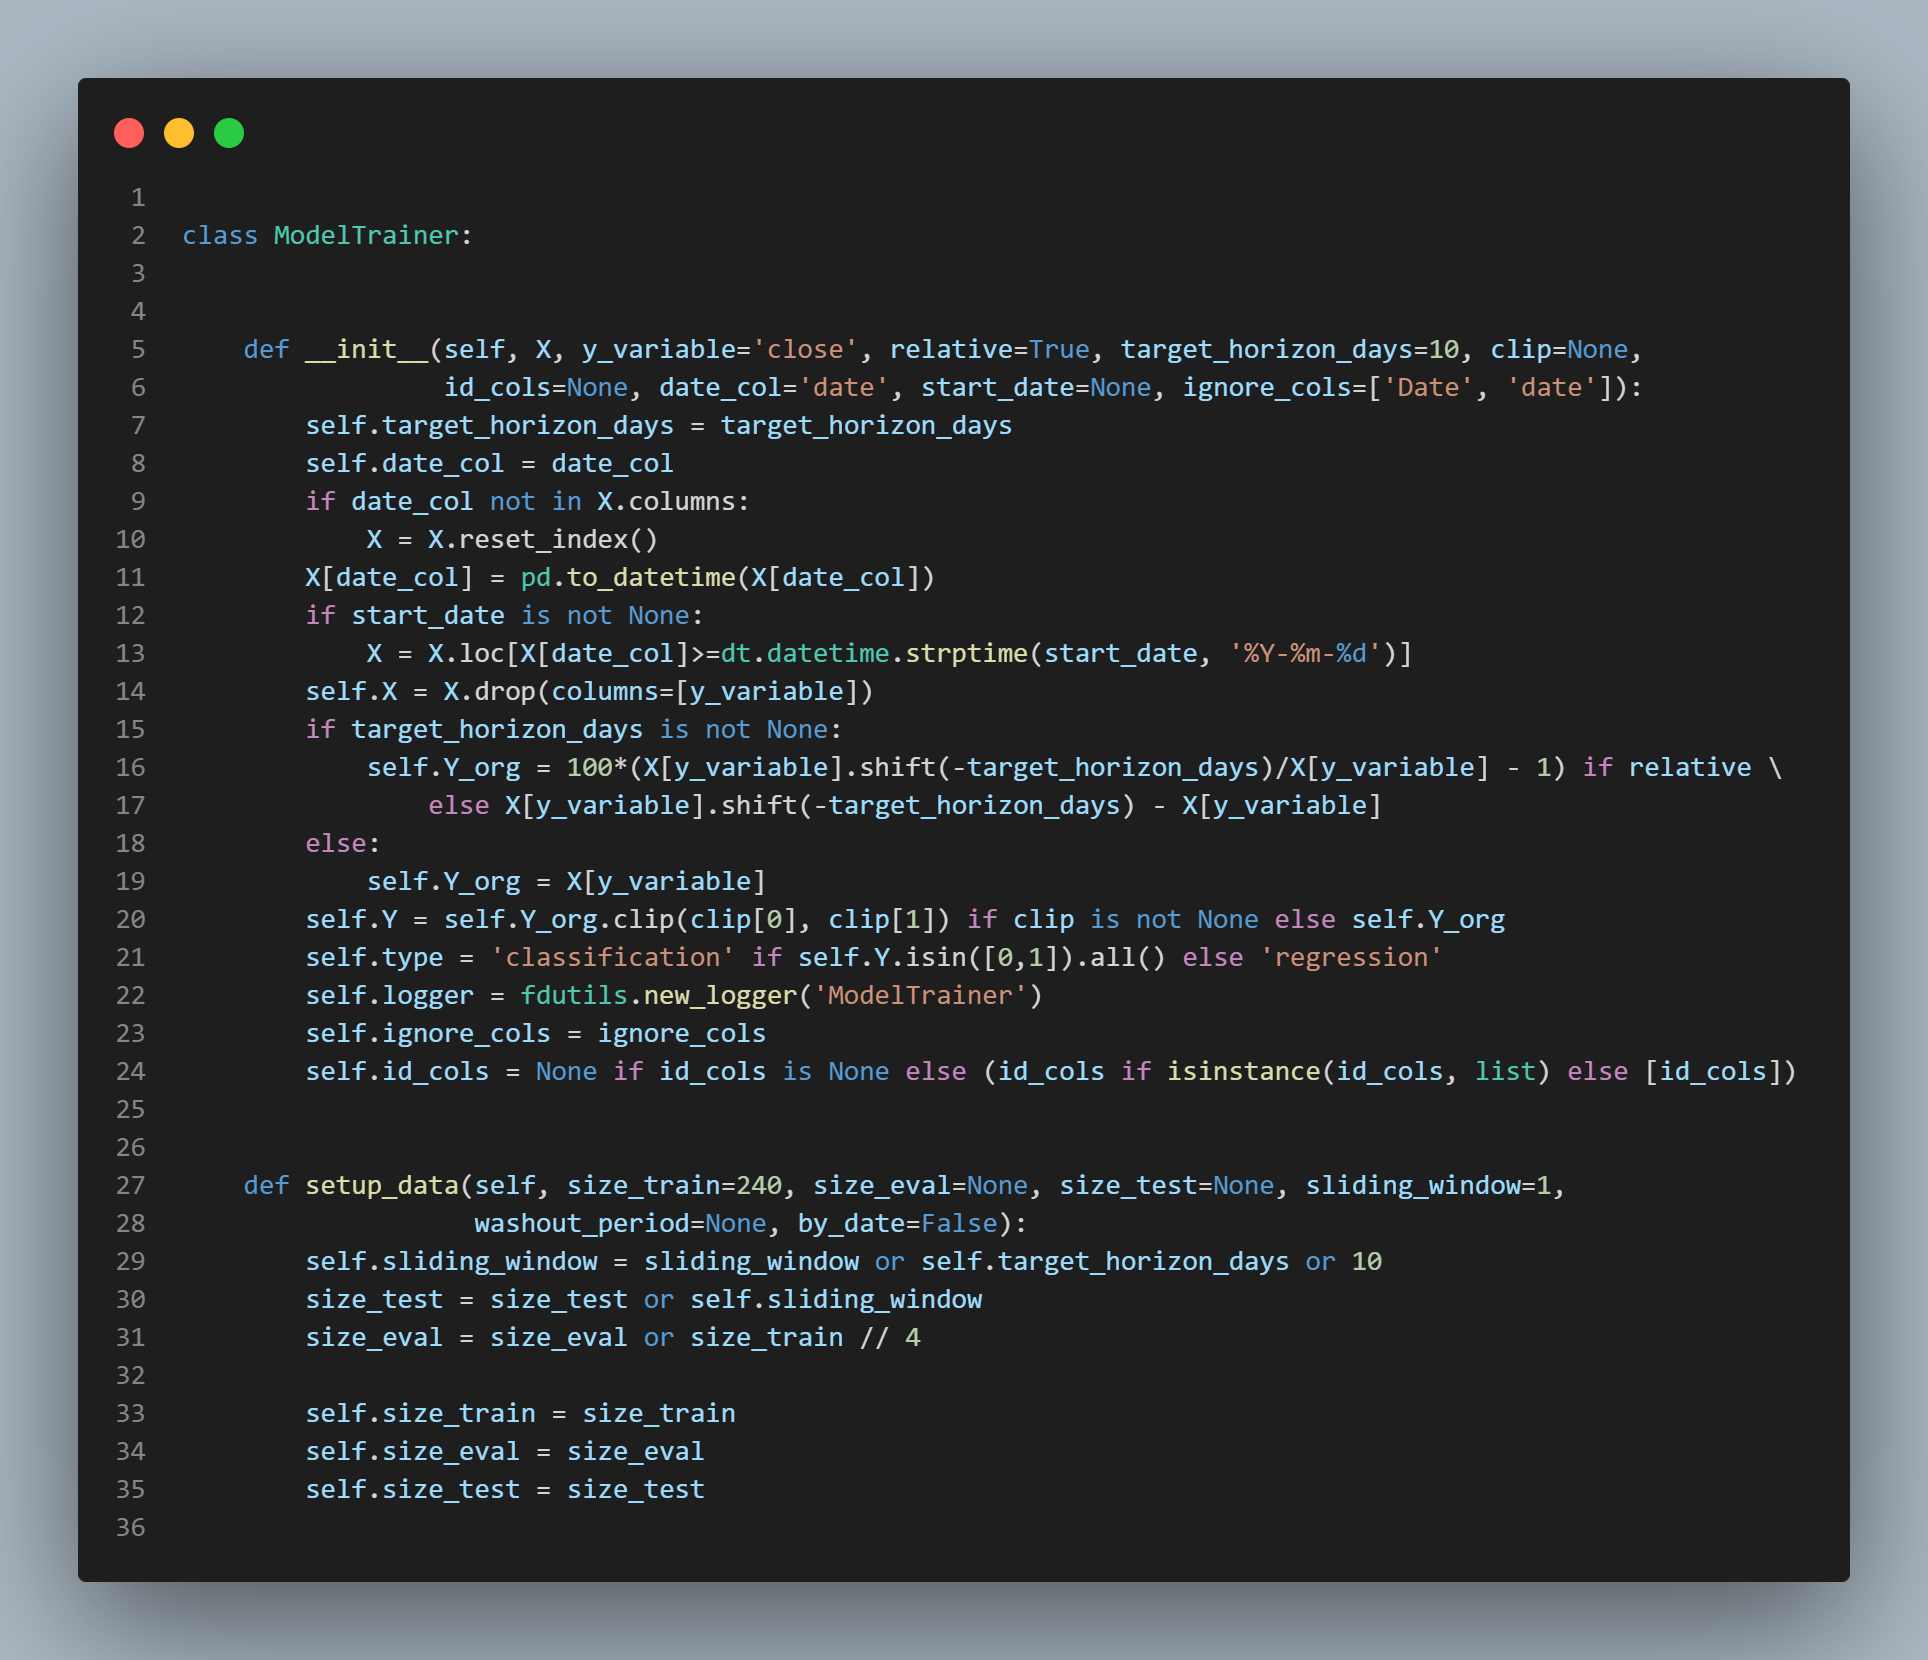Click by_date=False parameter
The width and height of the screenshot is (1928, 1660).
pos(897,1223)
